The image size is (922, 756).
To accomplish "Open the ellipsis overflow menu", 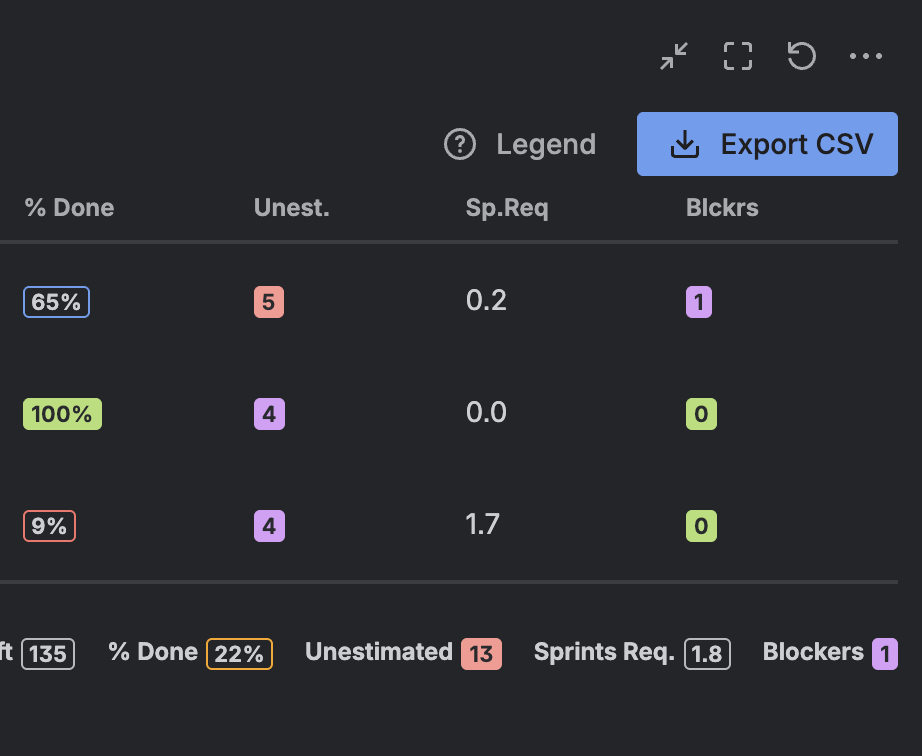I will 866,56.
